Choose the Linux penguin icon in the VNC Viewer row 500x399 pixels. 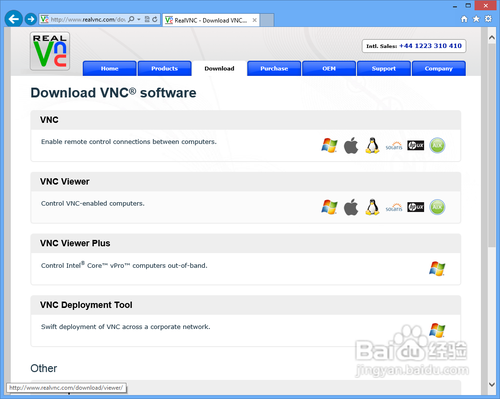[x=372, y=207]
